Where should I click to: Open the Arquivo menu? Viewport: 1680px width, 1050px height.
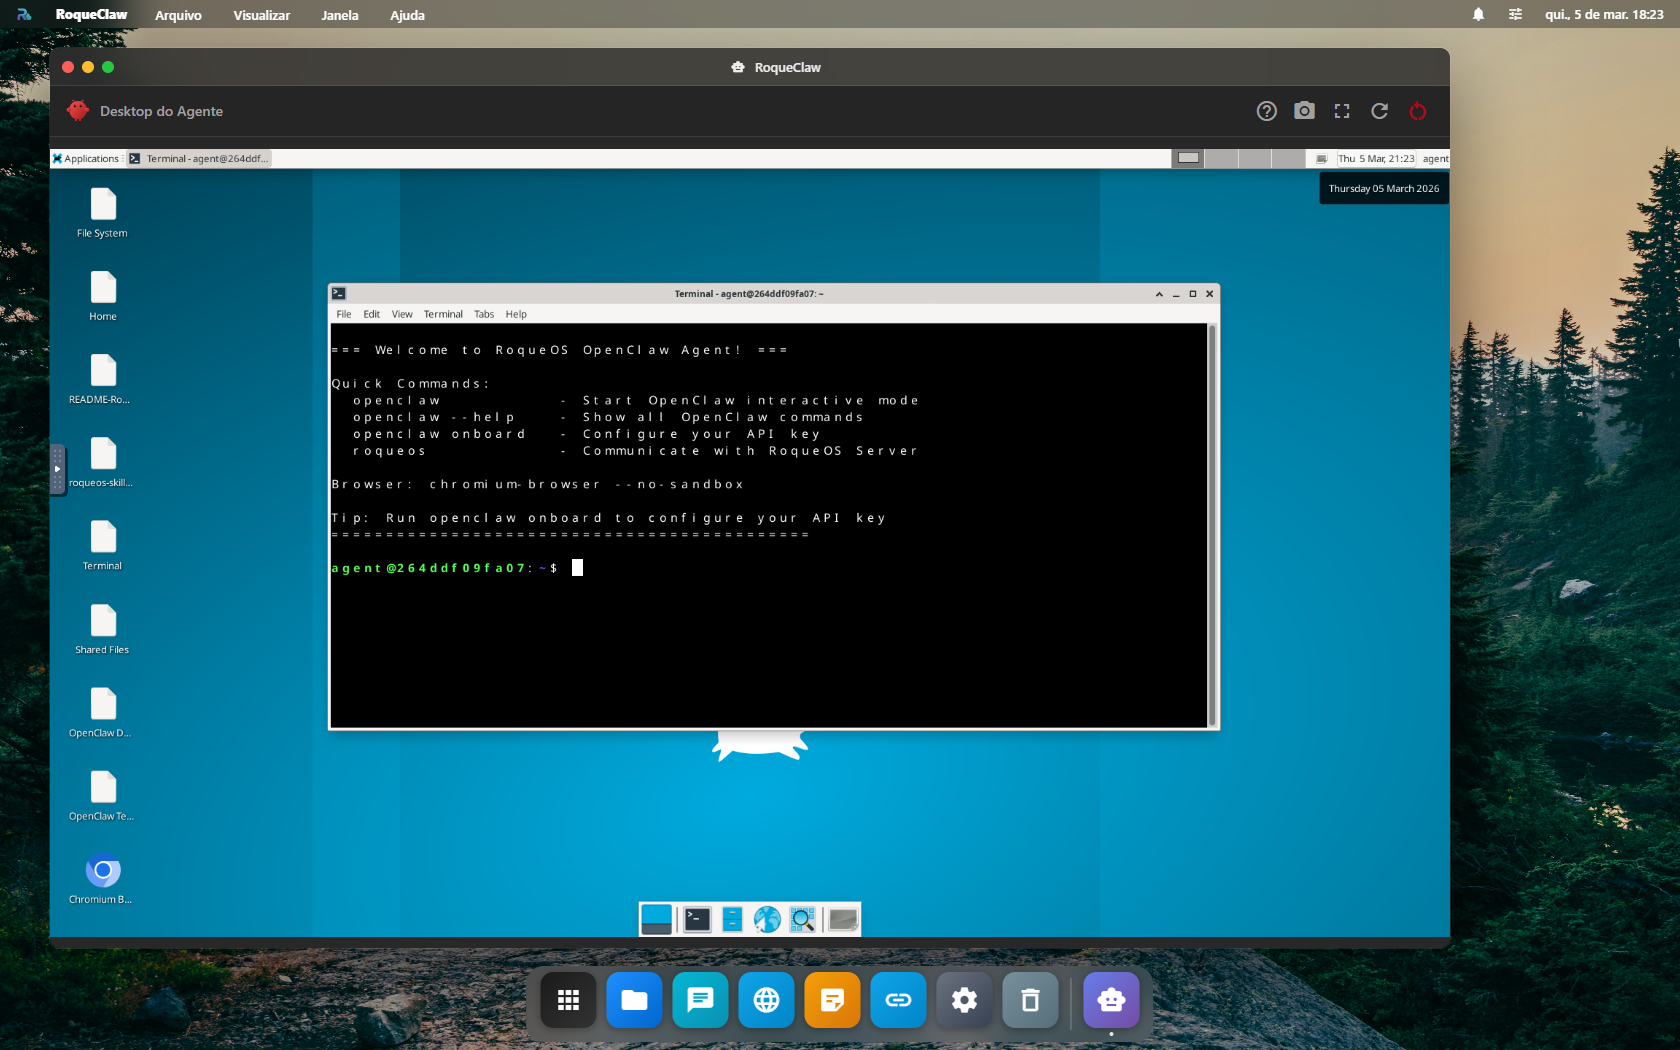coord(178,15)
